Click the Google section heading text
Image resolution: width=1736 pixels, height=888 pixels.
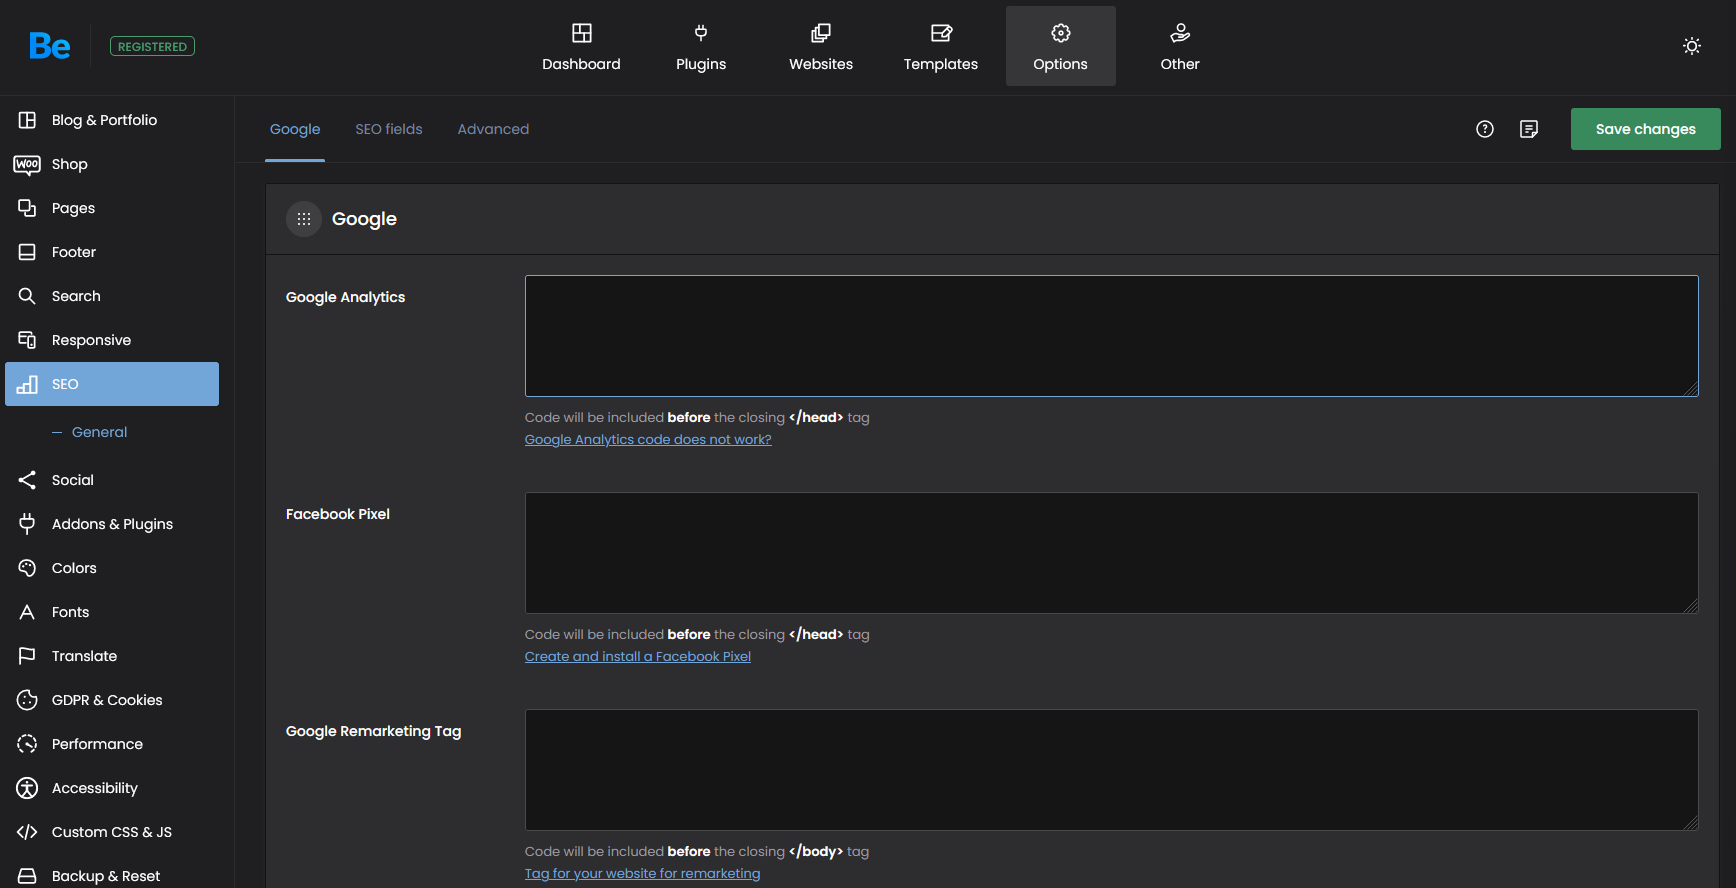point(364,219)
